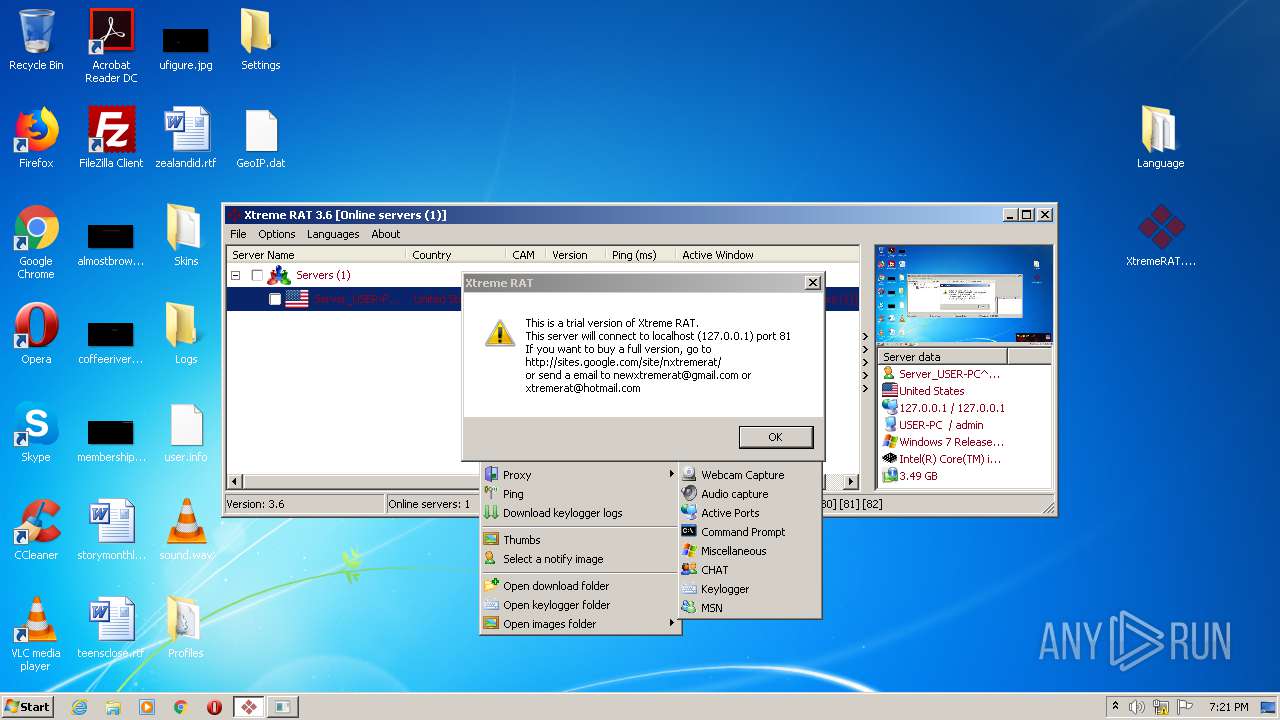Image resolution: width=1280 pixels, height=720 pixels.
Task: Click the Server data column header
Action: [x=942, y=357]
